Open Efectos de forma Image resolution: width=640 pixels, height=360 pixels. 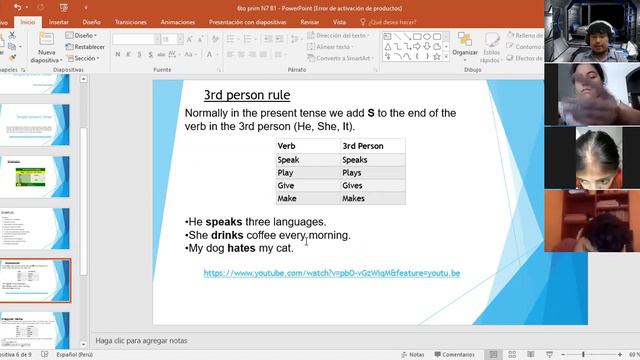[x=525, y=58]
